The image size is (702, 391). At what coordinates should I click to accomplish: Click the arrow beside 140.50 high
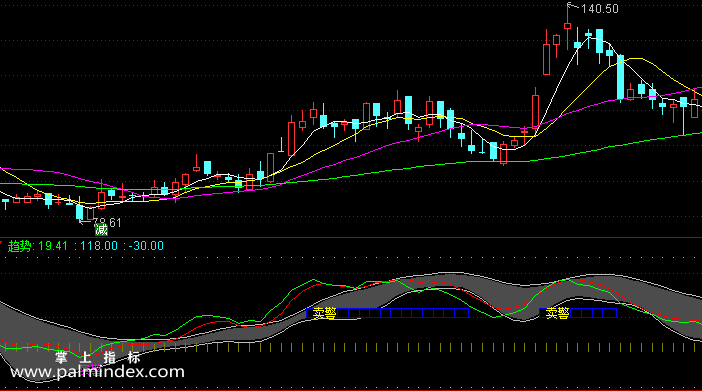[573, 6]
